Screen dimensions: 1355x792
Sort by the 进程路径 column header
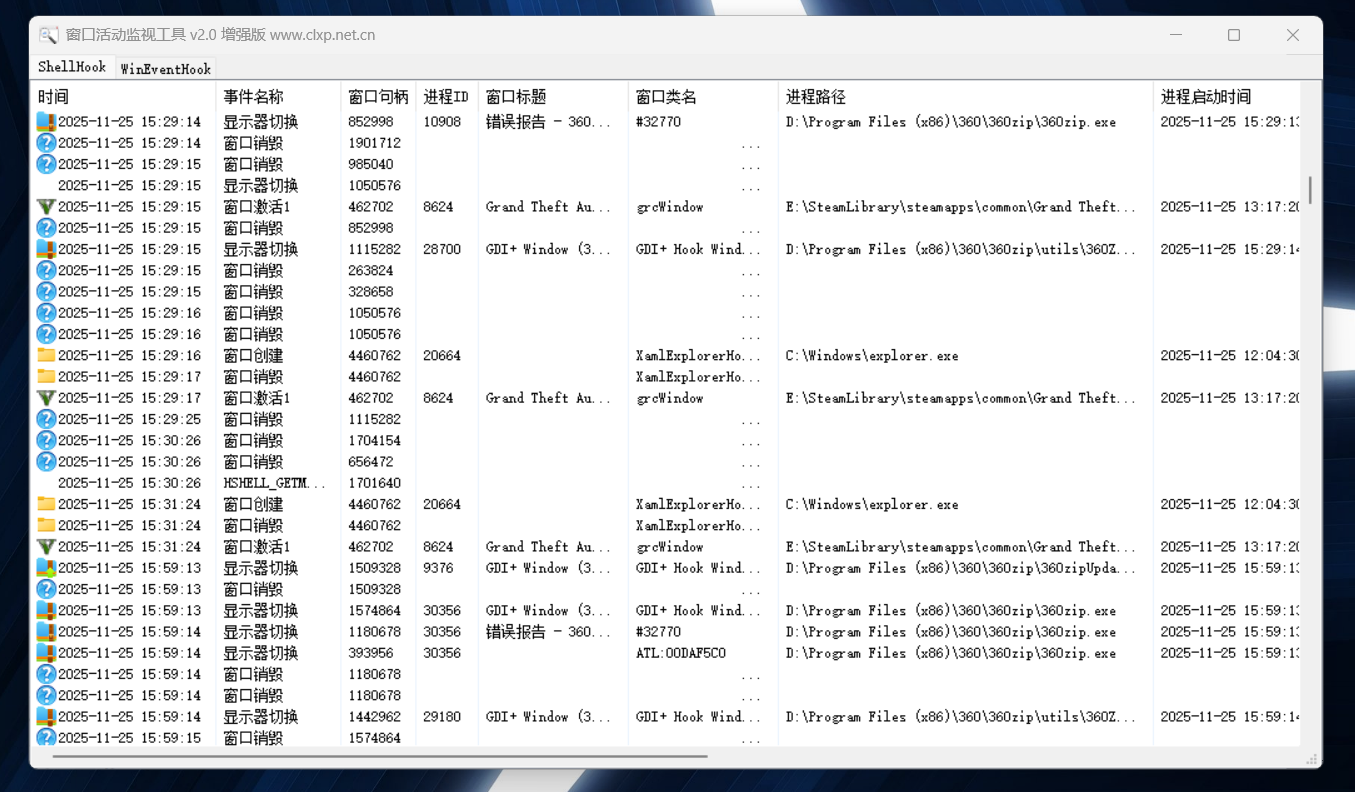815,97
